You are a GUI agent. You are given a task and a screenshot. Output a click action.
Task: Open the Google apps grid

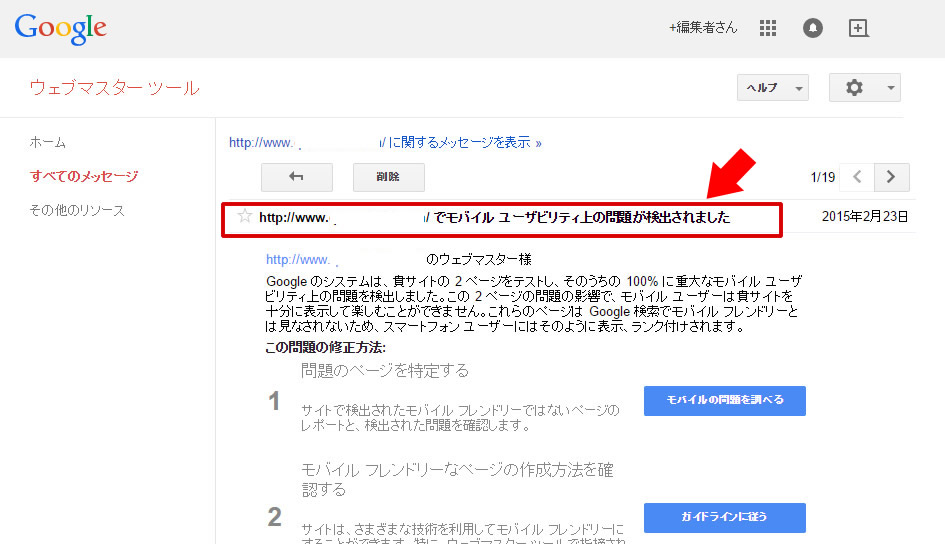(768, 28)
